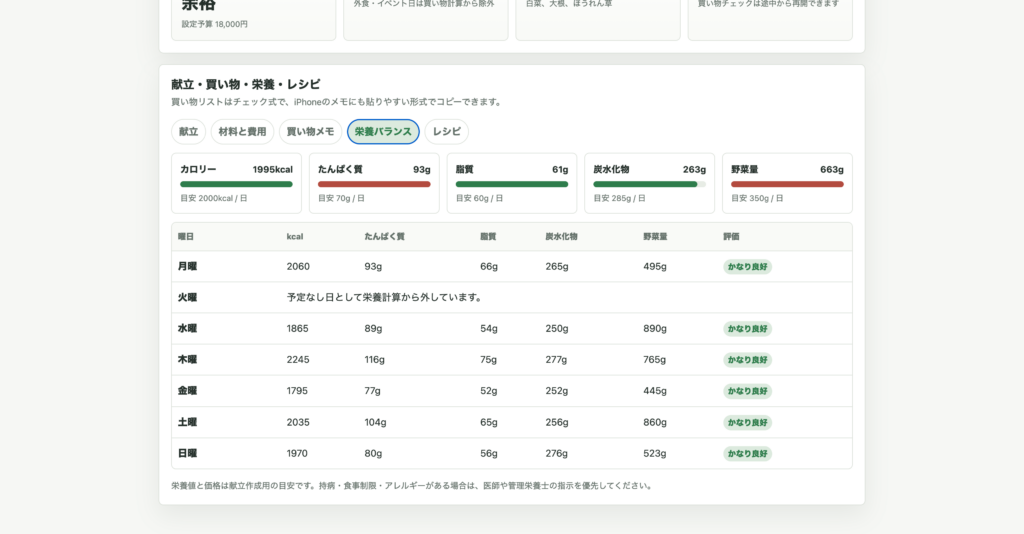Click the かなり良好 badge in 金曜 row
Screen dimensions: 1024x534
tap(747, 391)
